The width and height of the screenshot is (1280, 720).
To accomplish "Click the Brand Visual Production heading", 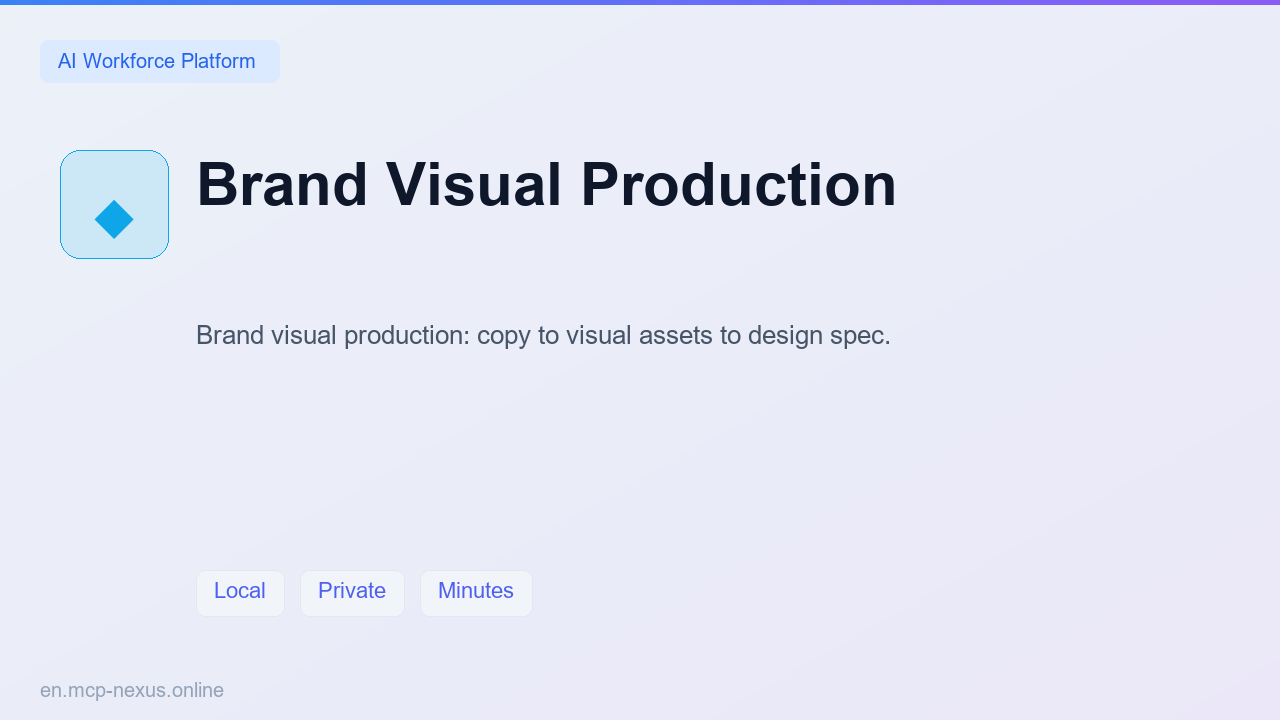I will coord(546,185).
